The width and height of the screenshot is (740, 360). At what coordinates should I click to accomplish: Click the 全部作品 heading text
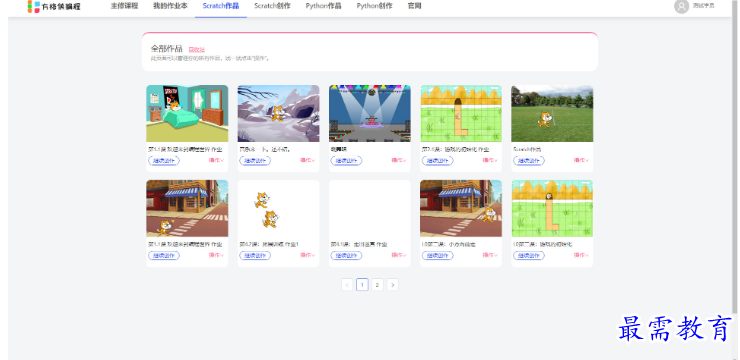point(167,49)
